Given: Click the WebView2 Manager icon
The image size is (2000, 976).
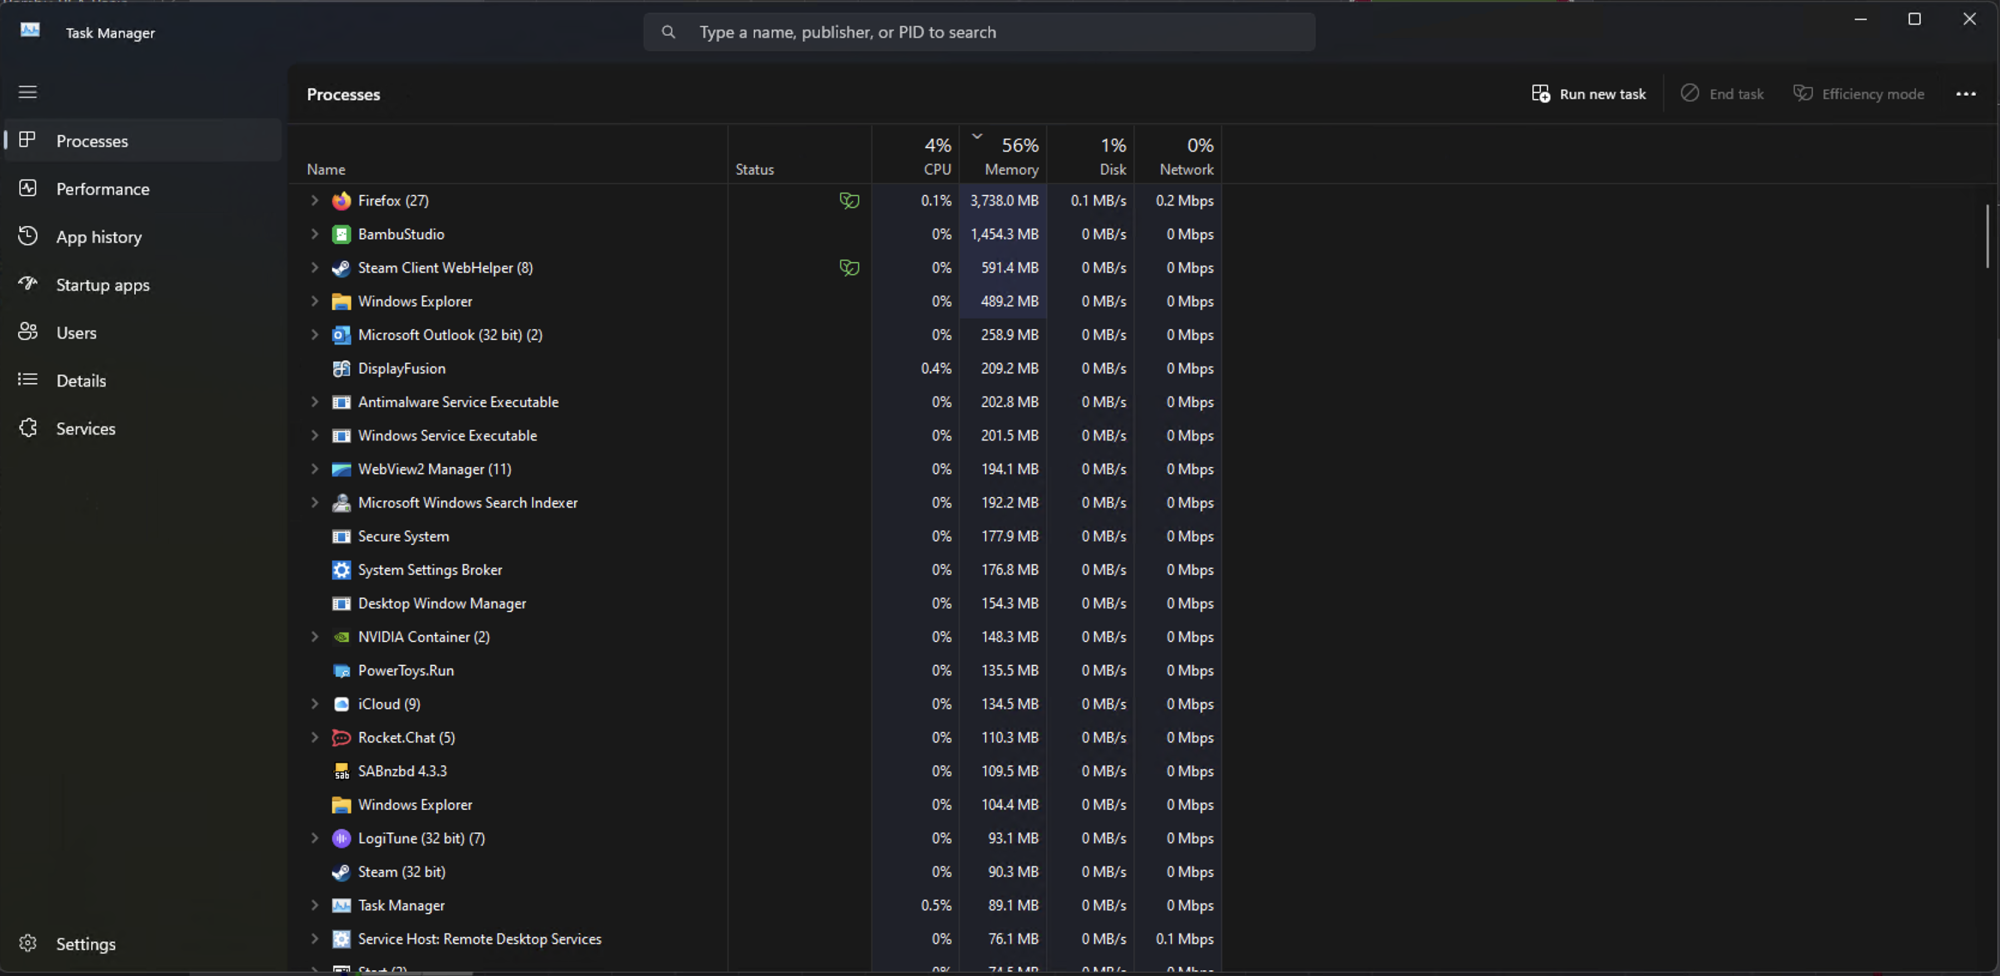Looking at the screenshot, I should pos(341,469).
